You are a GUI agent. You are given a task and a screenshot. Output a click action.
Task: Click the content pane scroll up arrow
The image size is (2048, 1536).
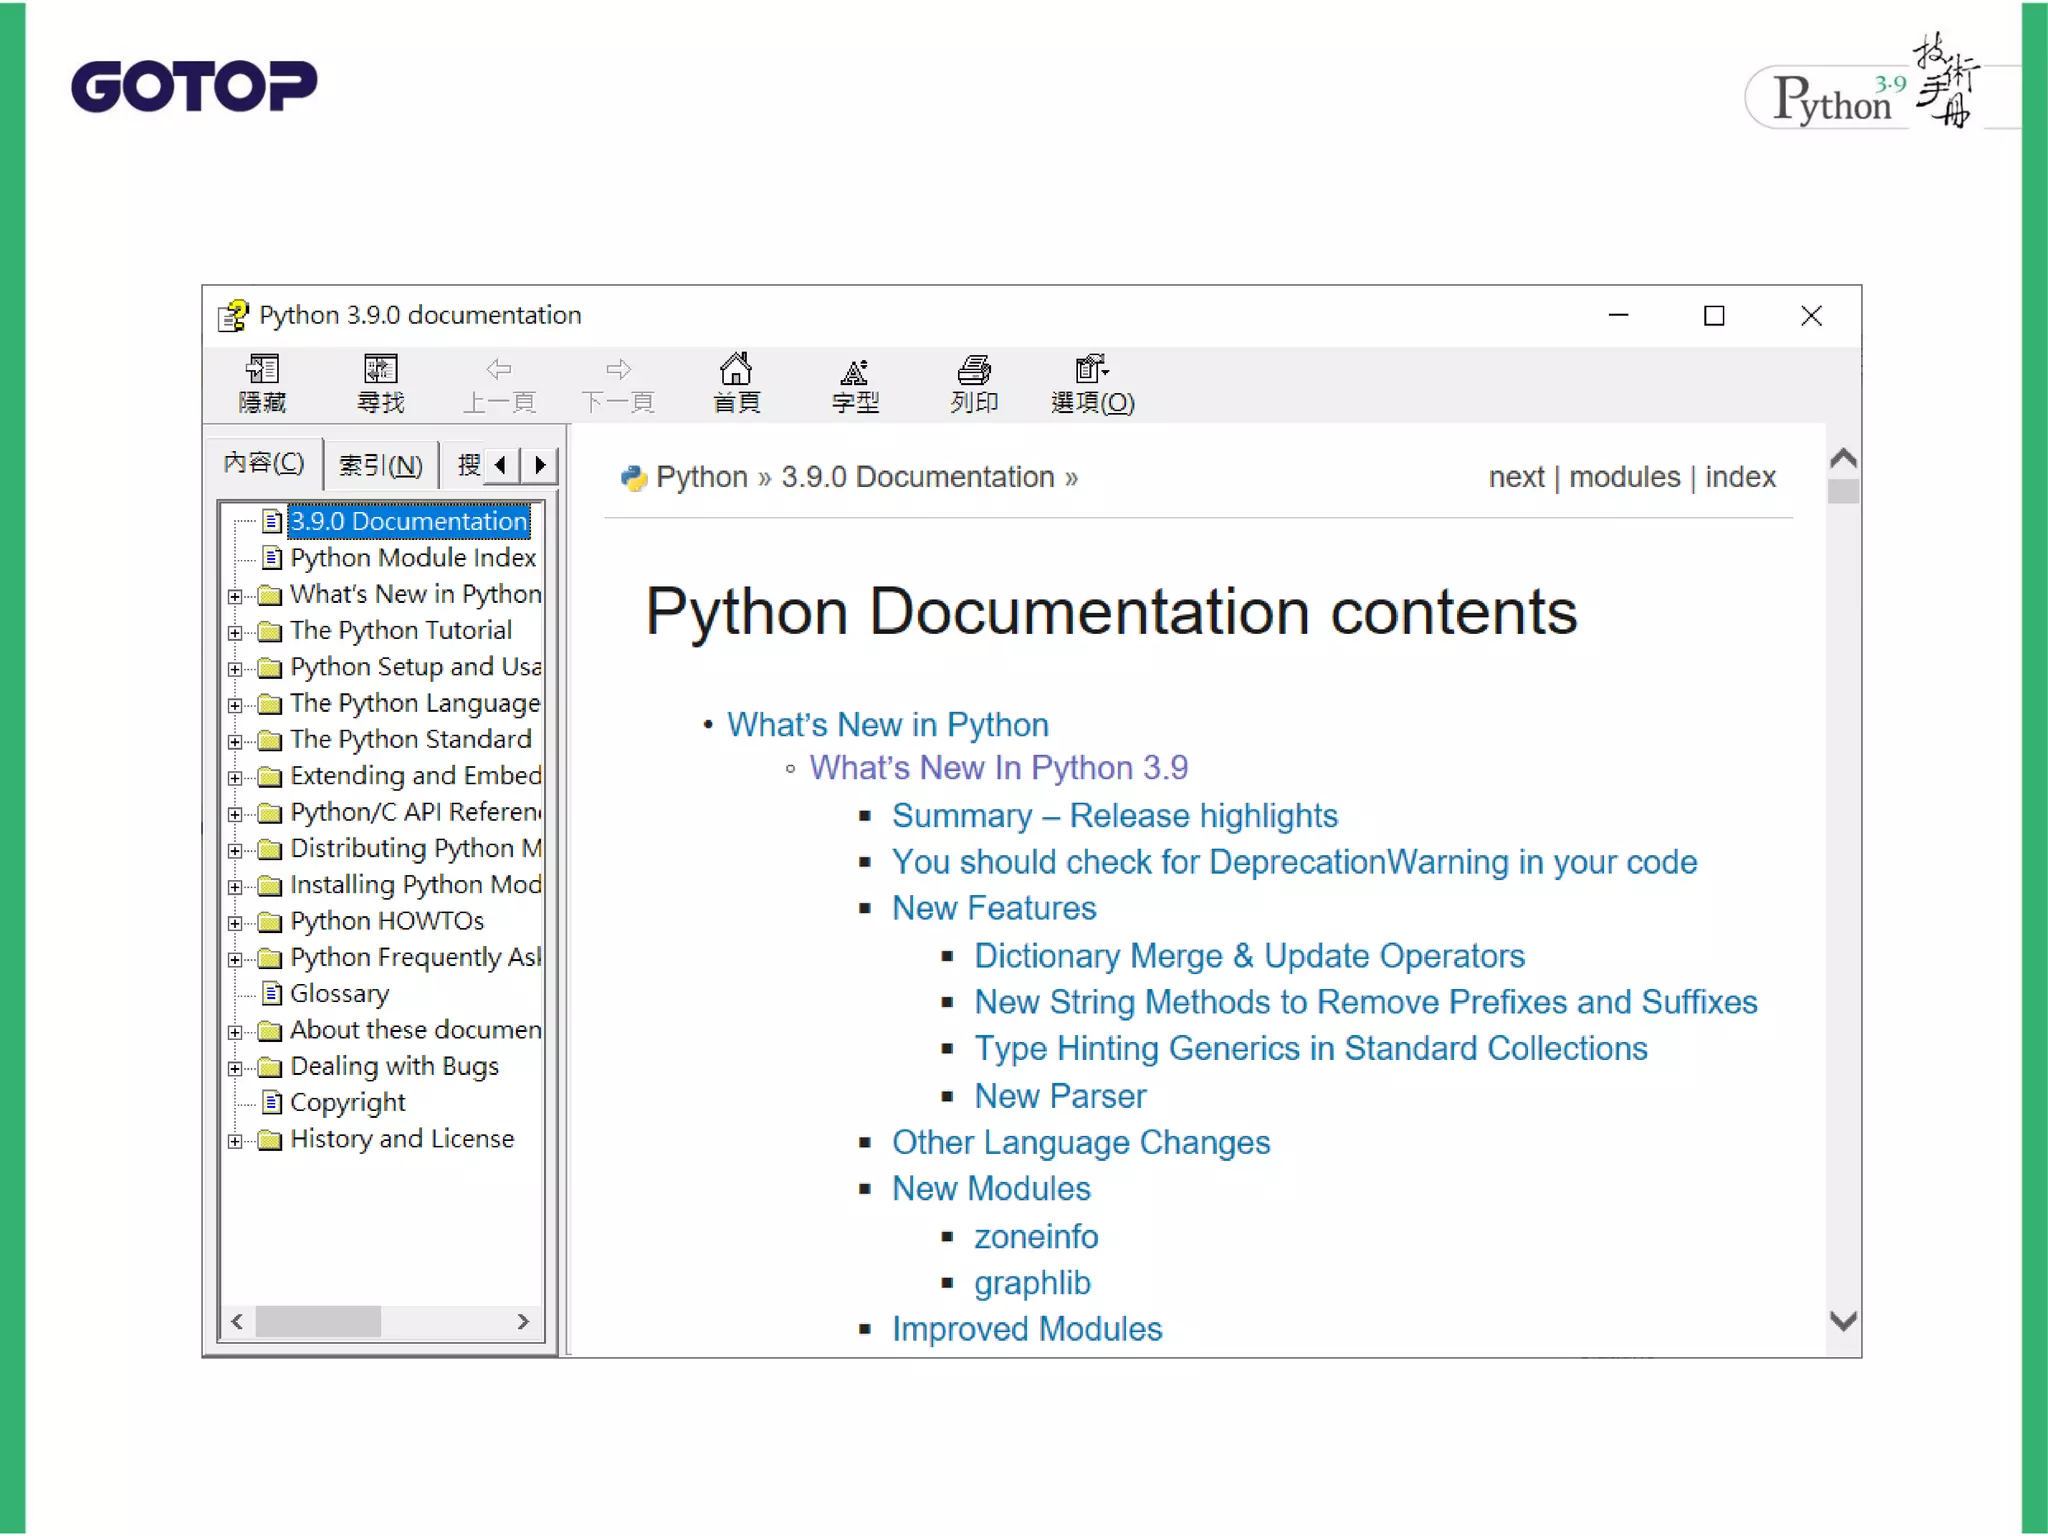[1843, 458]
